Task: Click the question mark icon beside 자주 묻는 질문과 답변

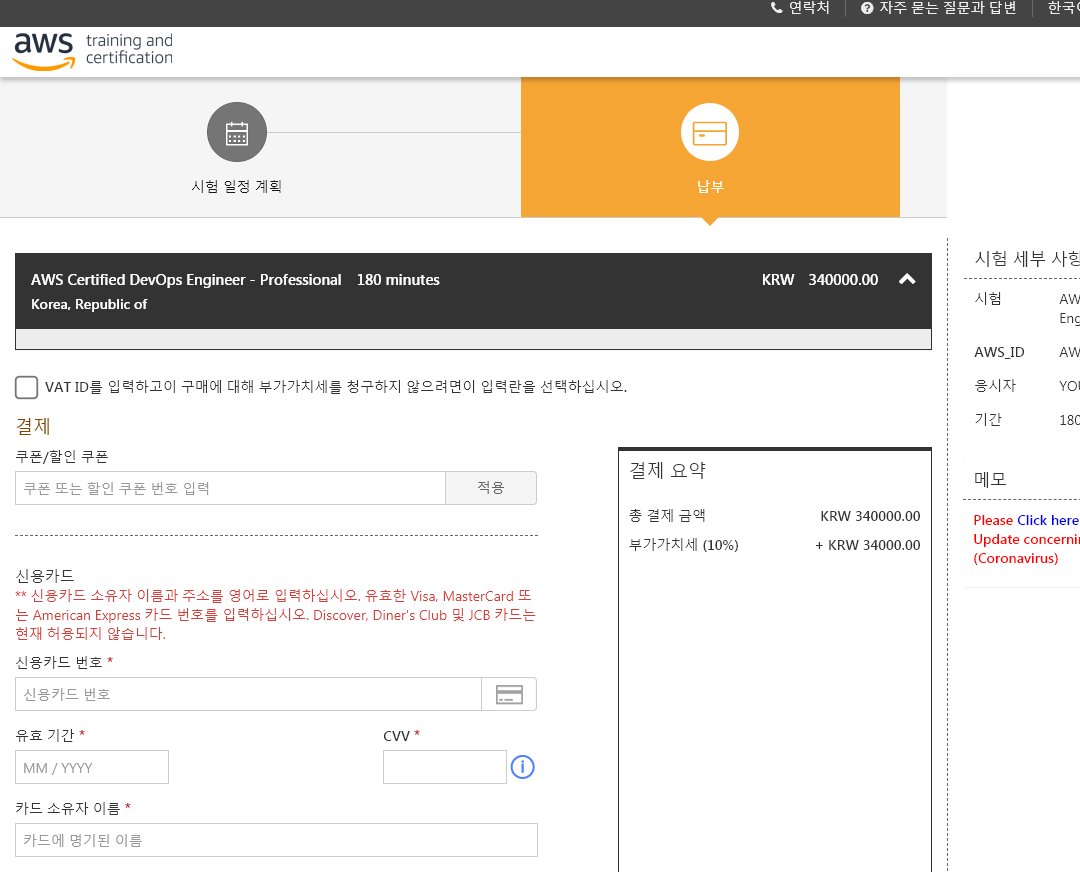Action: 867,8
